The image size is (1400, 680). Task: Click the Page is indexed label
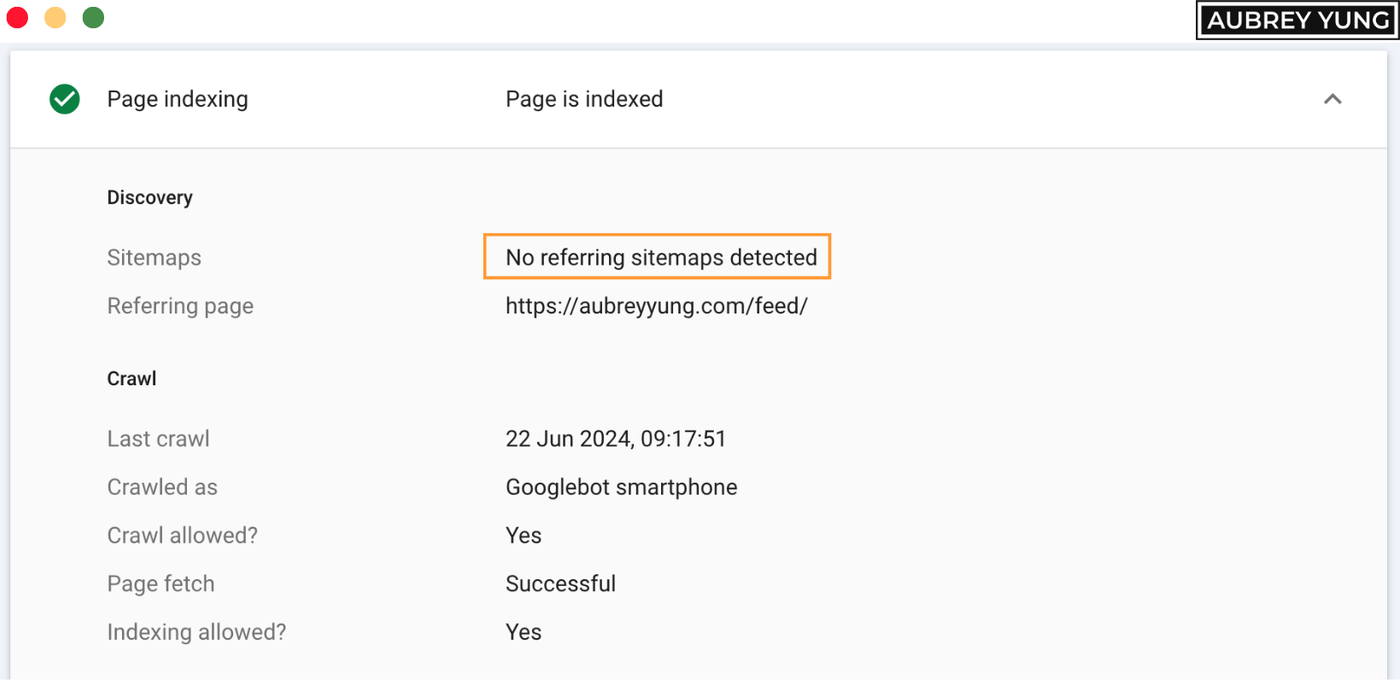(x=584, y=99)
